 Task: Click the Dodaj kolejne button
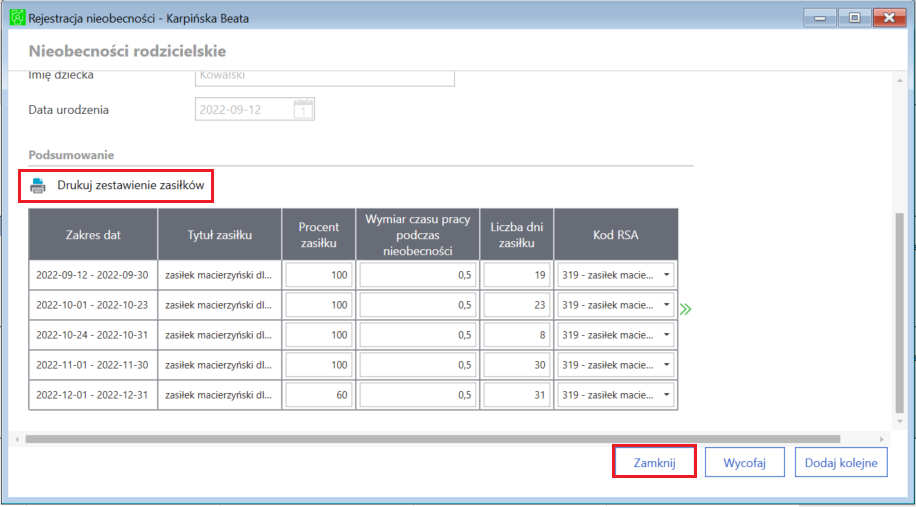point(841,463)
